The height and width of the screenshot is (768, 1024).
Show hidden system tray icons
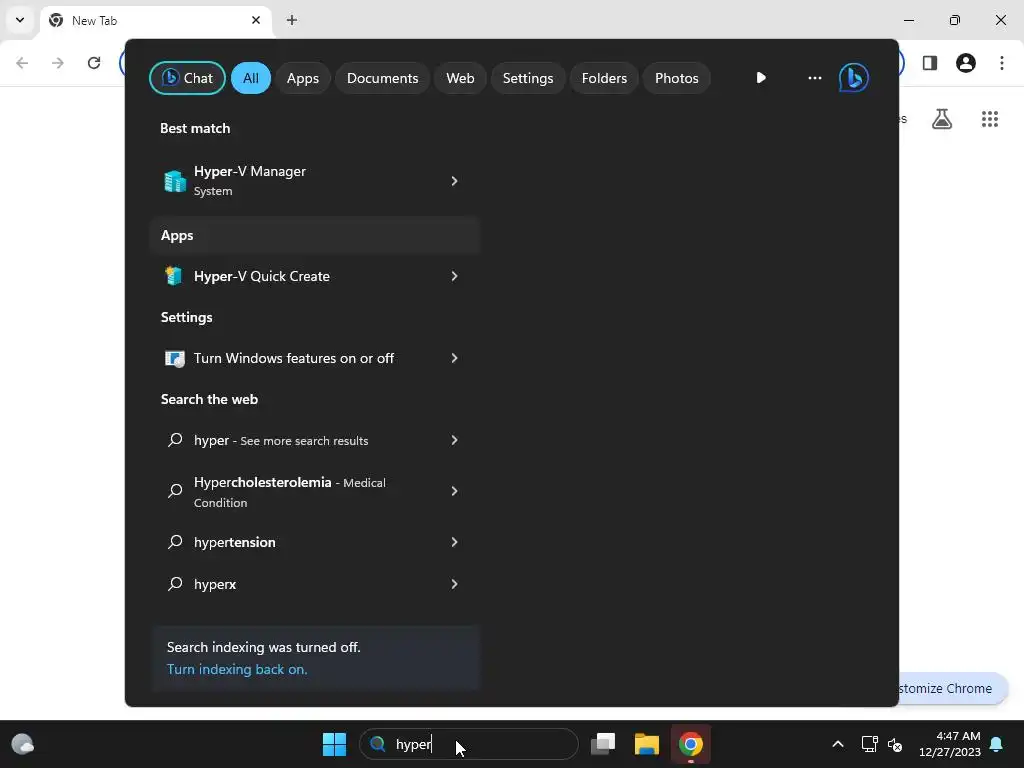click(838, 744)
